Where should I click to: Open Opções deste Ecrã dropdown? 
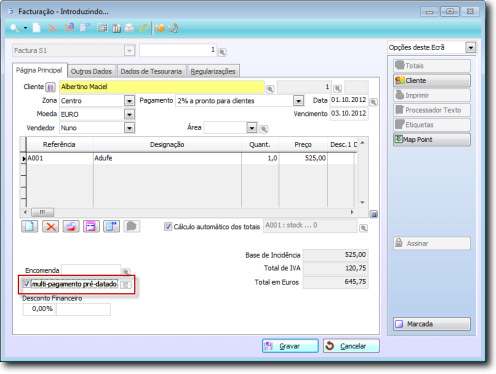coord(470,48)
